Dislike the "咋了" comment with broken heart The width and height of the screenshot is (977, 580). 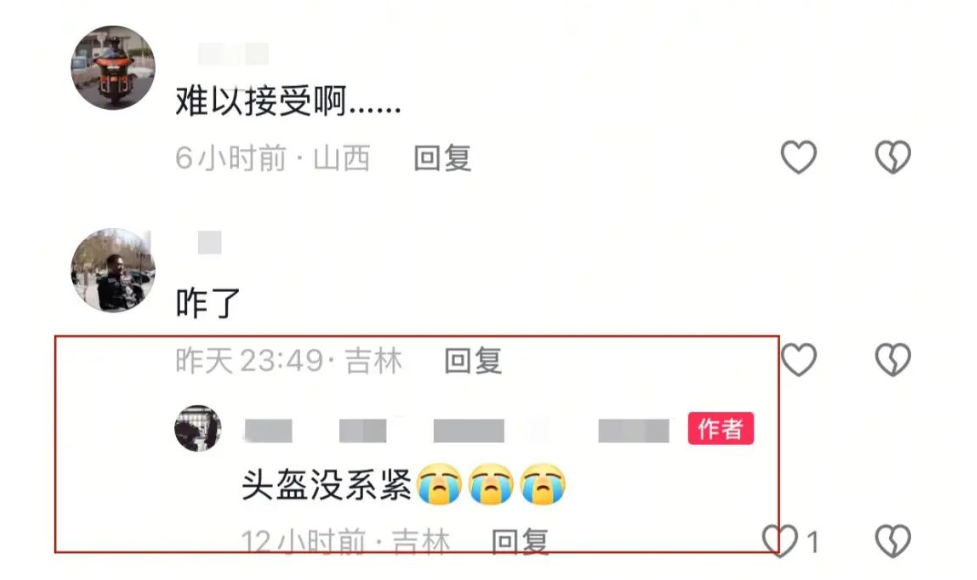893,359
